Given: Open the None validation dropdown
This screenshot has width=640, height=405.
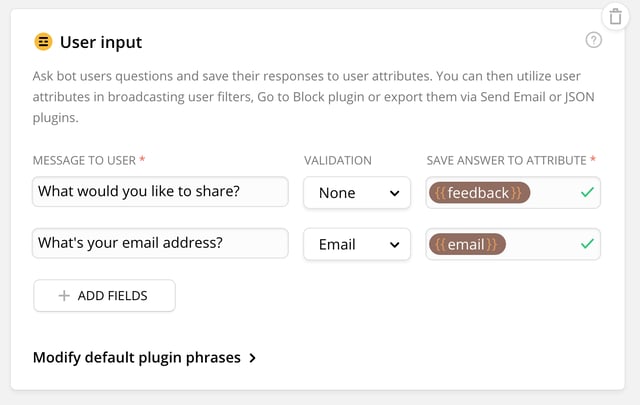Looking at the screenshot, I should click(x=357, y=193).
